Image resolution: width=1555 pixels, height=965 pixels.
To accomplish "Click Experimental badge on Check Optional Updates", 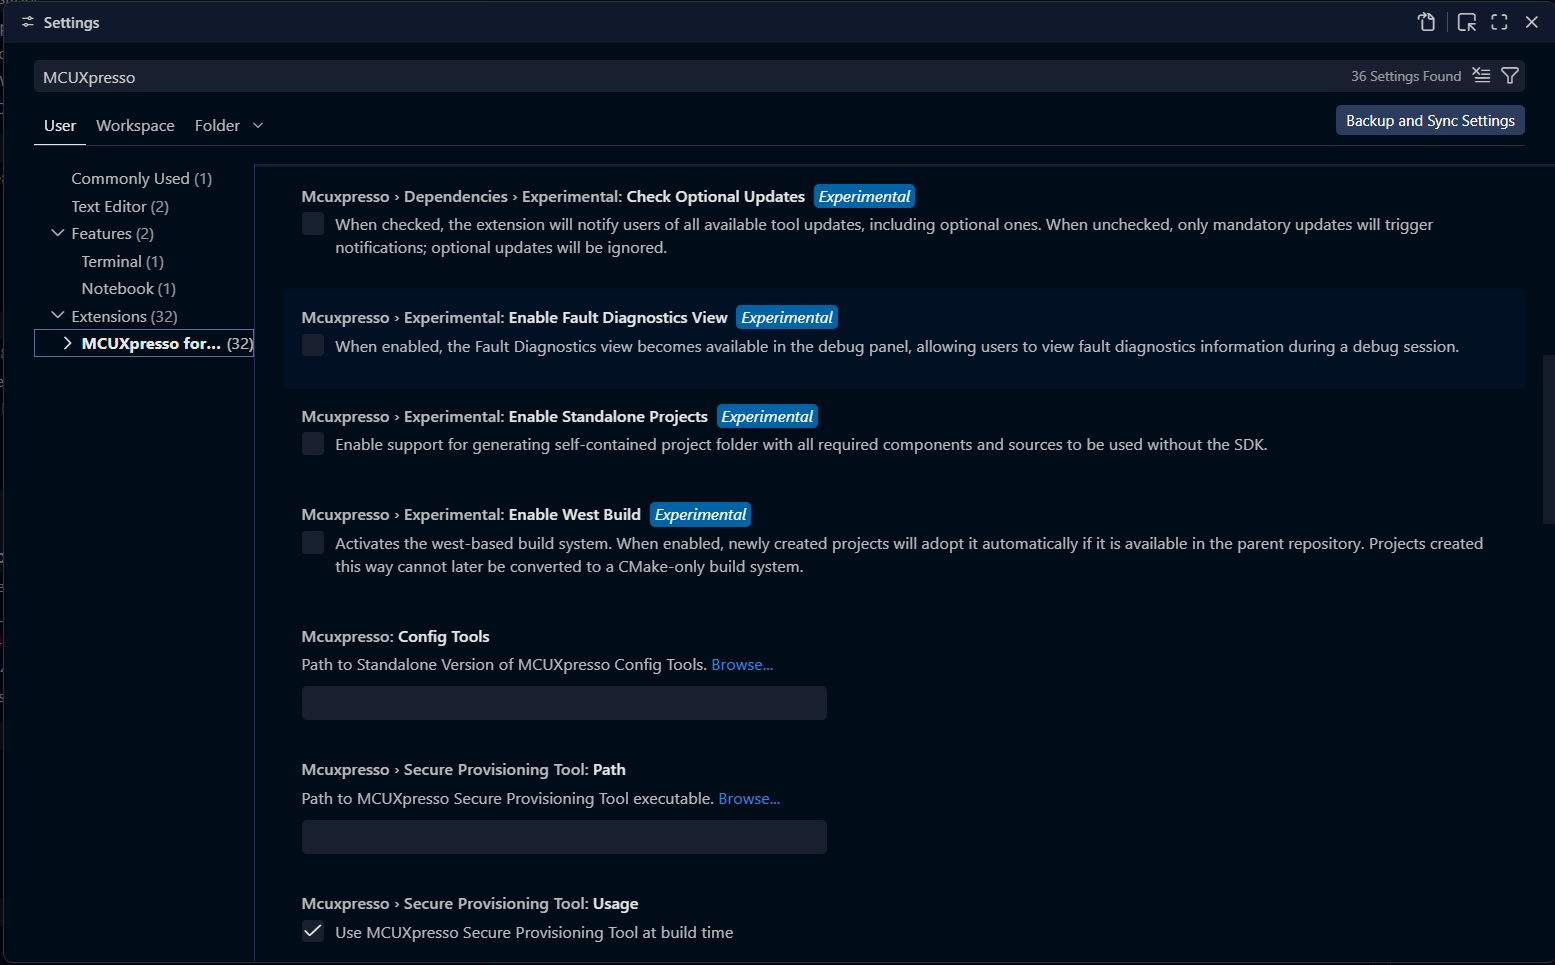I will pos(864,197).
